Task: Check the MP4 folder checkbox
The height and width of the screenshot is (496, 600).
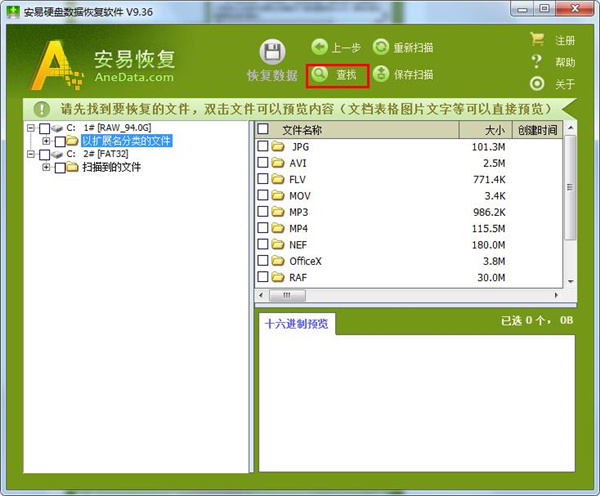Action: click(x=263, y=228)
